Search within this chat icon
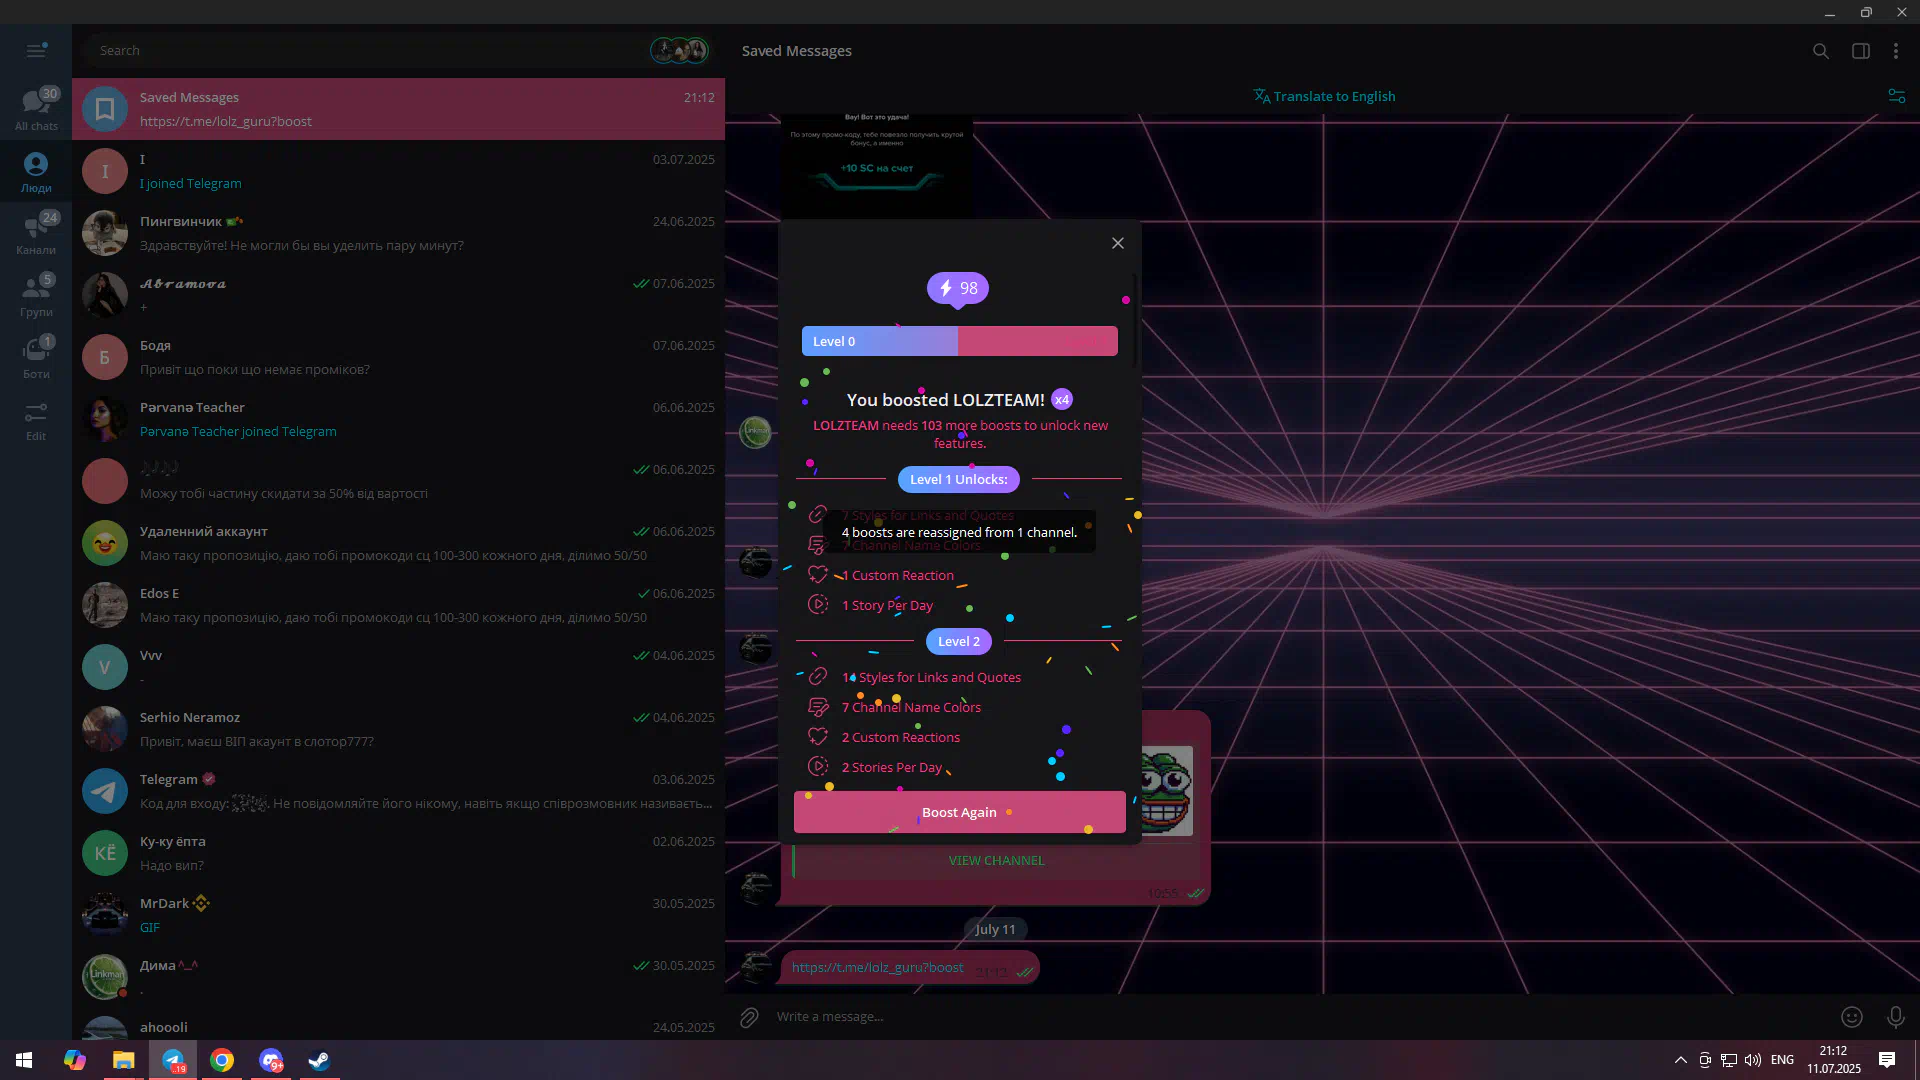Viewport: 1920px width, 1080px height. (x=1821, y=51)
